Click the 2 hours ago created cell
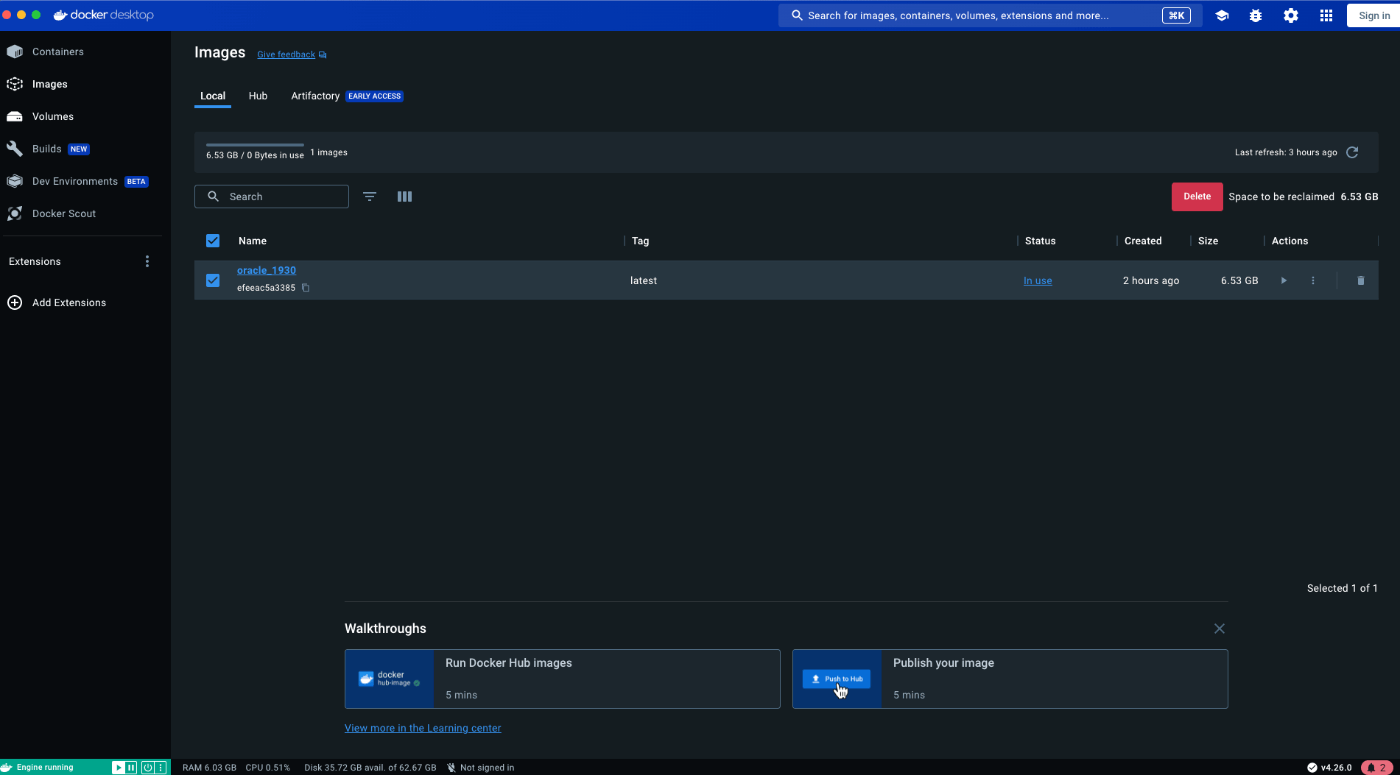The height and width of the screenshot is (775, 1400). 1151,281
